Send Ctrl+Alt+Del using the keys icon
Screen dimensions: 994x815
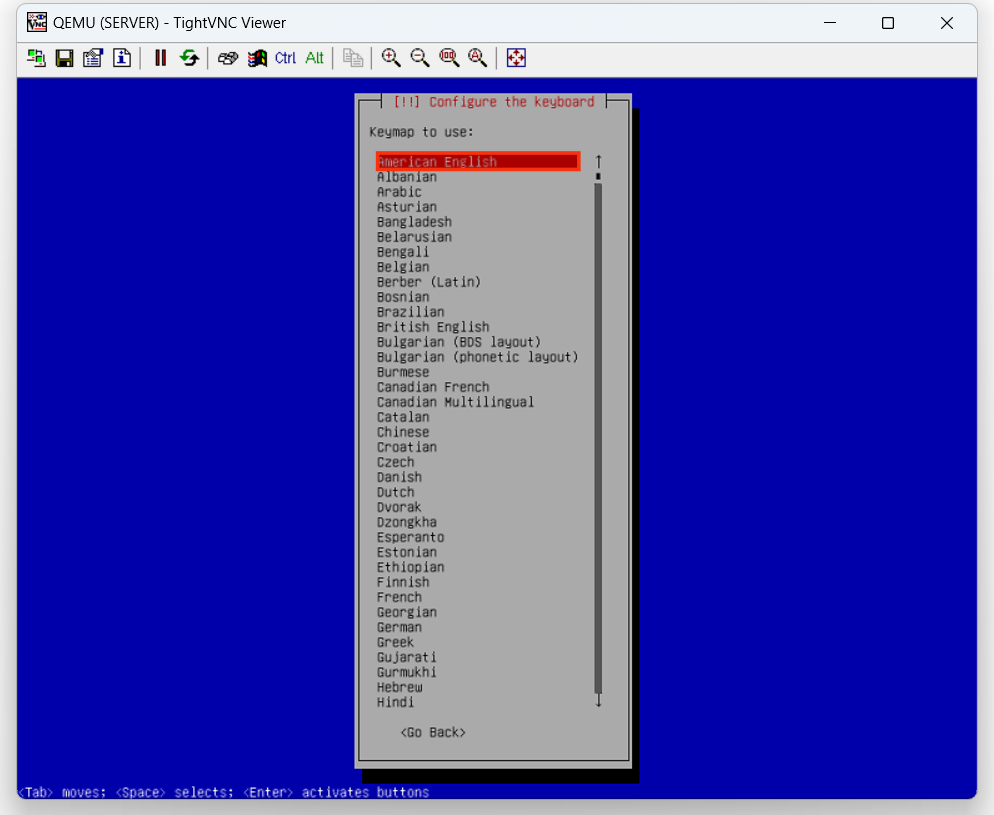pyautogui.click(x=228, y=58)
